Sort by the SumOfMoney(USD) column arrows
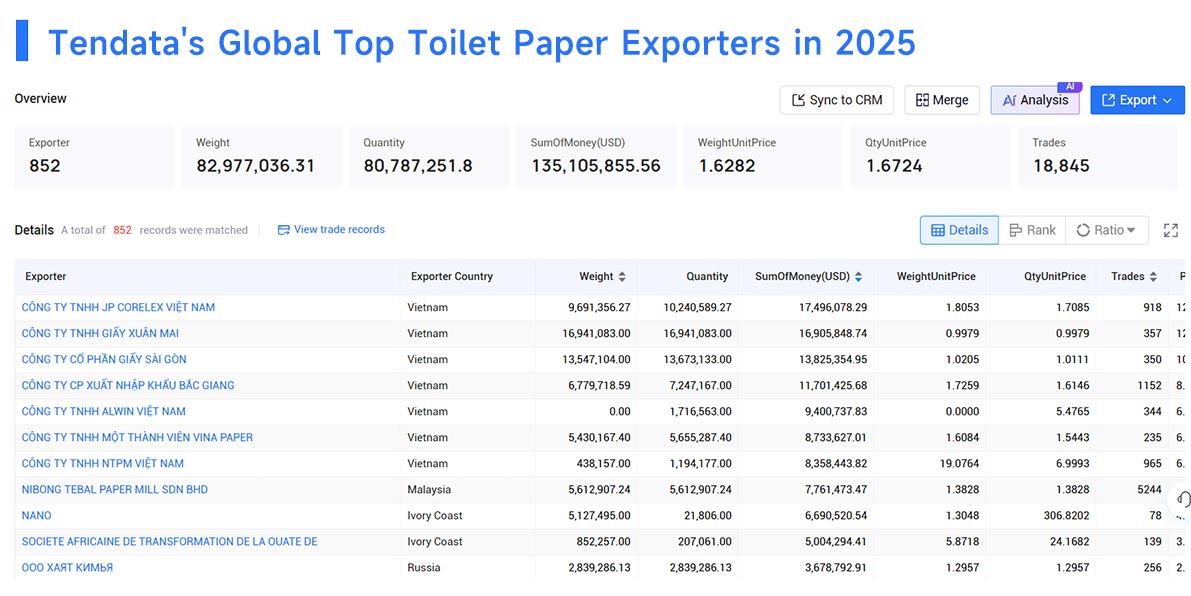 pos(858,277)
